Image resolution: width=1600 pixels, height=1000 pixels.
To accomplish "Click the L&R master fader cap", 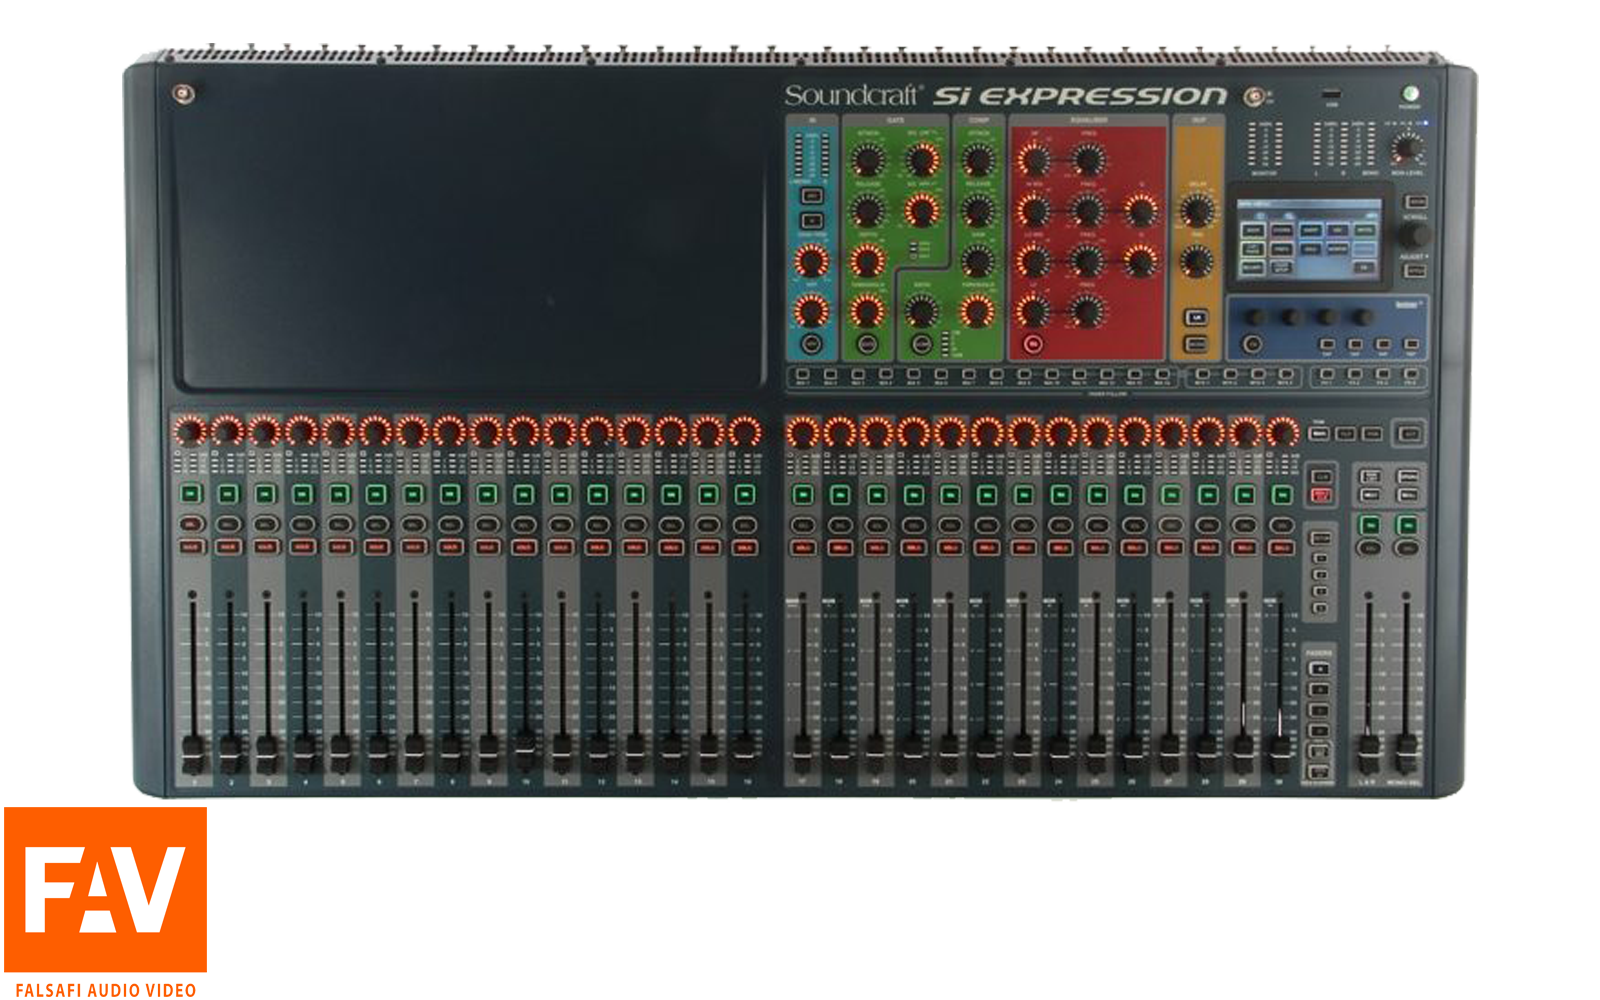I will click(1368, 753).
